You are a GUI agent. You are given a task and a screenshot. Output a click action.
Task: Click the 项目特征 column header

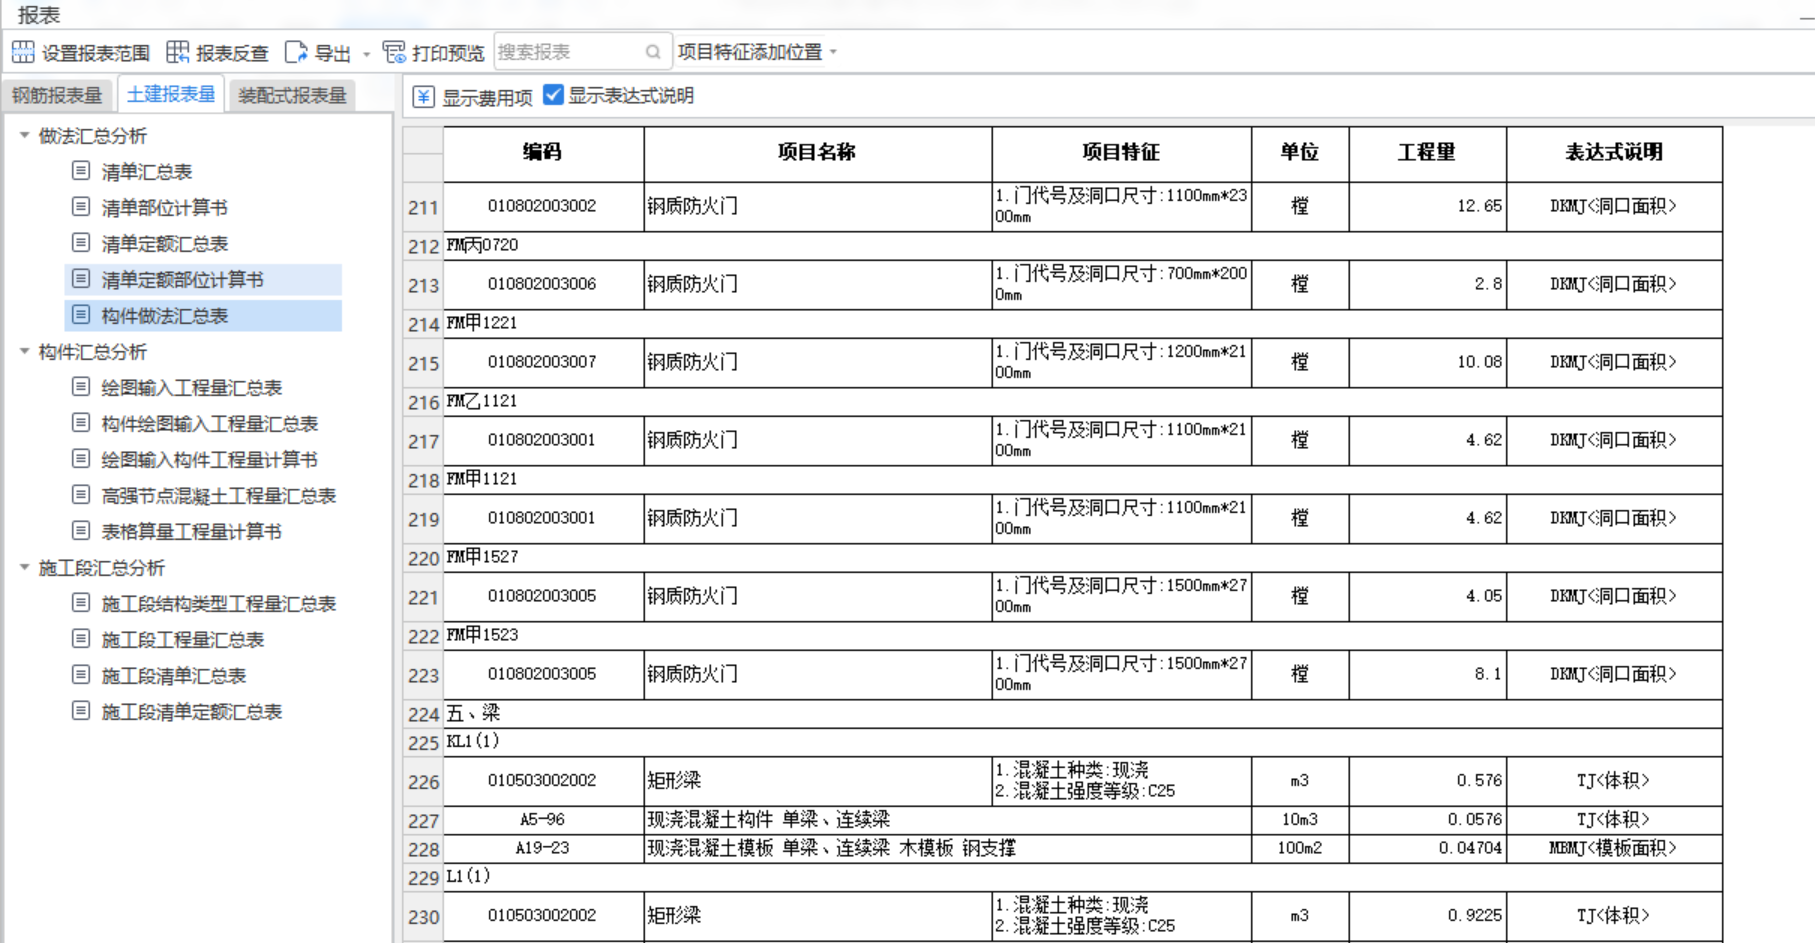click(1121, 153)
